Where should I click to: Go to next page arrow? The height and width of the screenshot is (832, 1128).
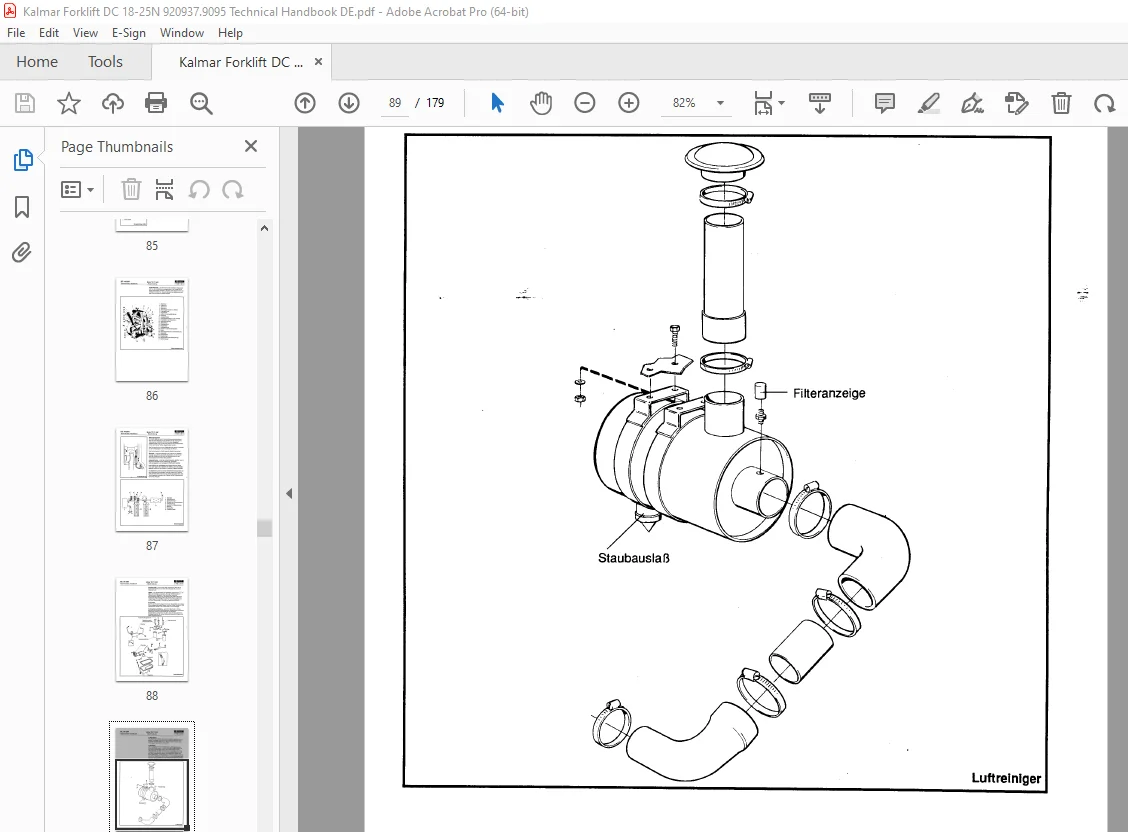pyautogui.click(x=349, y=103)
